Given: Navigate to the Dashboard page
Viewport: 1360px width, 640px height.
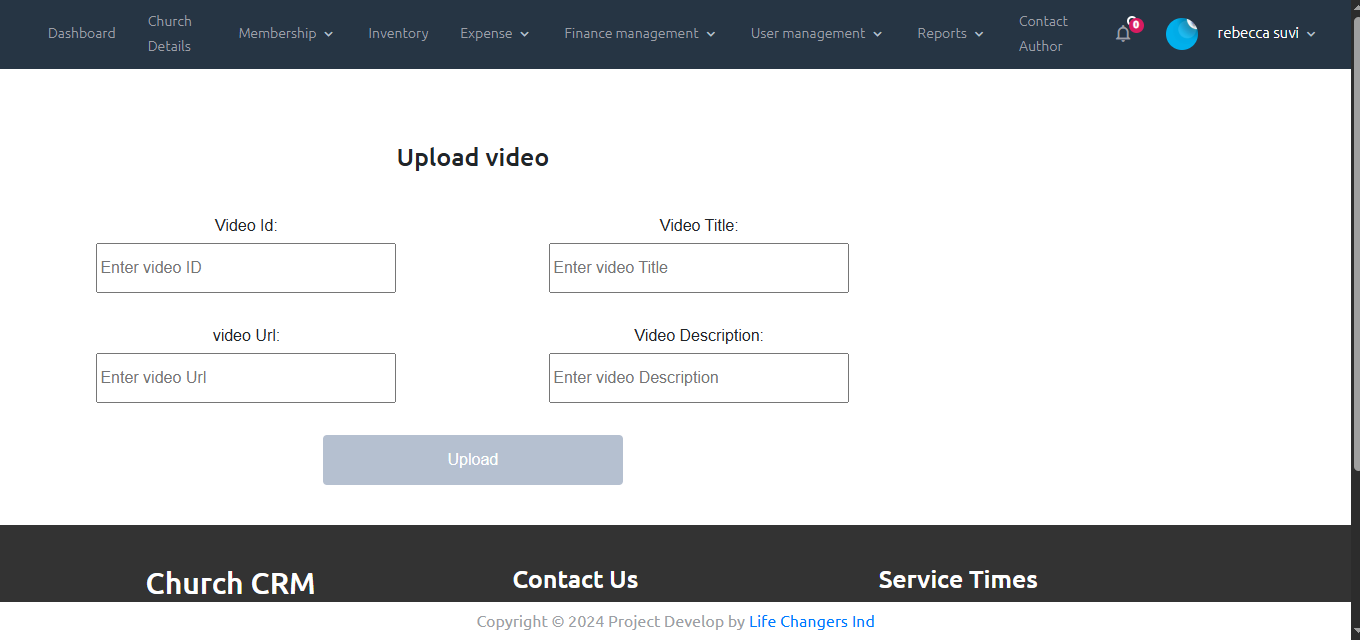Looking at the screenshot, I should click(x=81, y=33).
